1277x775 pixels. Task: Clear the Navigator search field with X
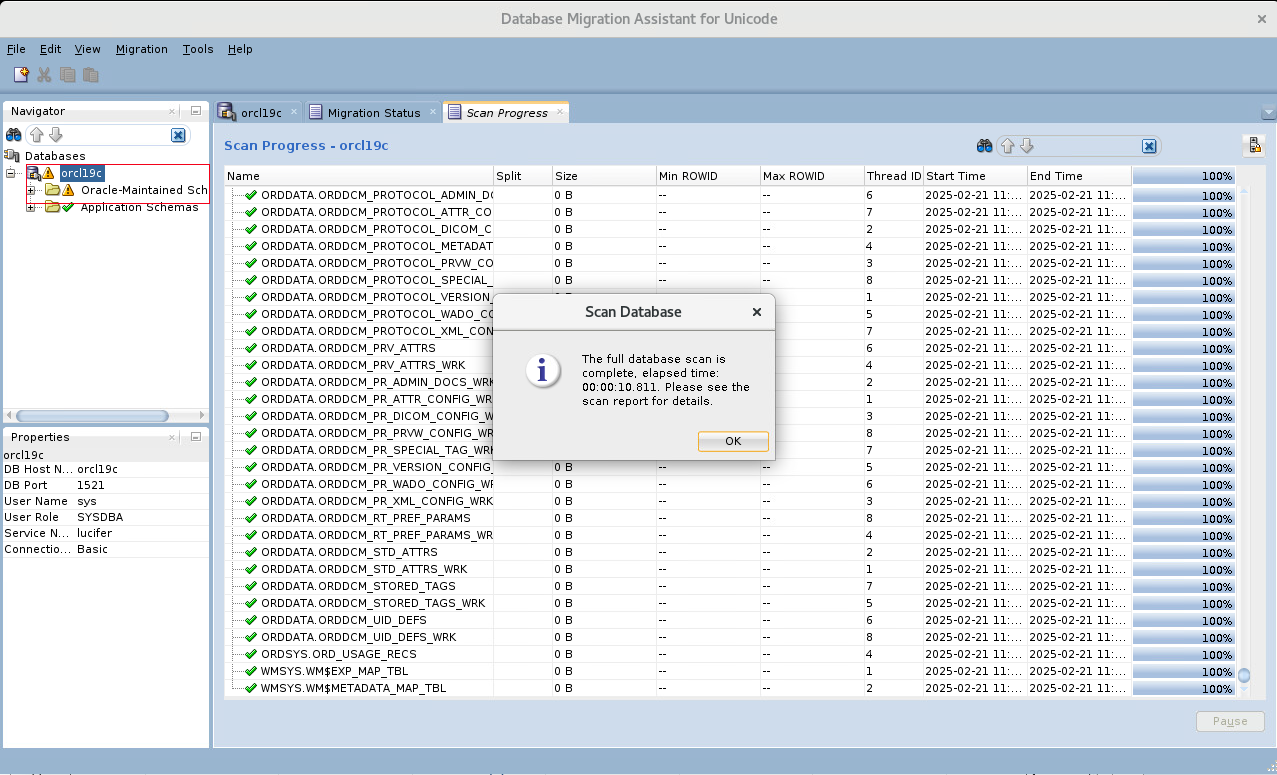[178, 135]
